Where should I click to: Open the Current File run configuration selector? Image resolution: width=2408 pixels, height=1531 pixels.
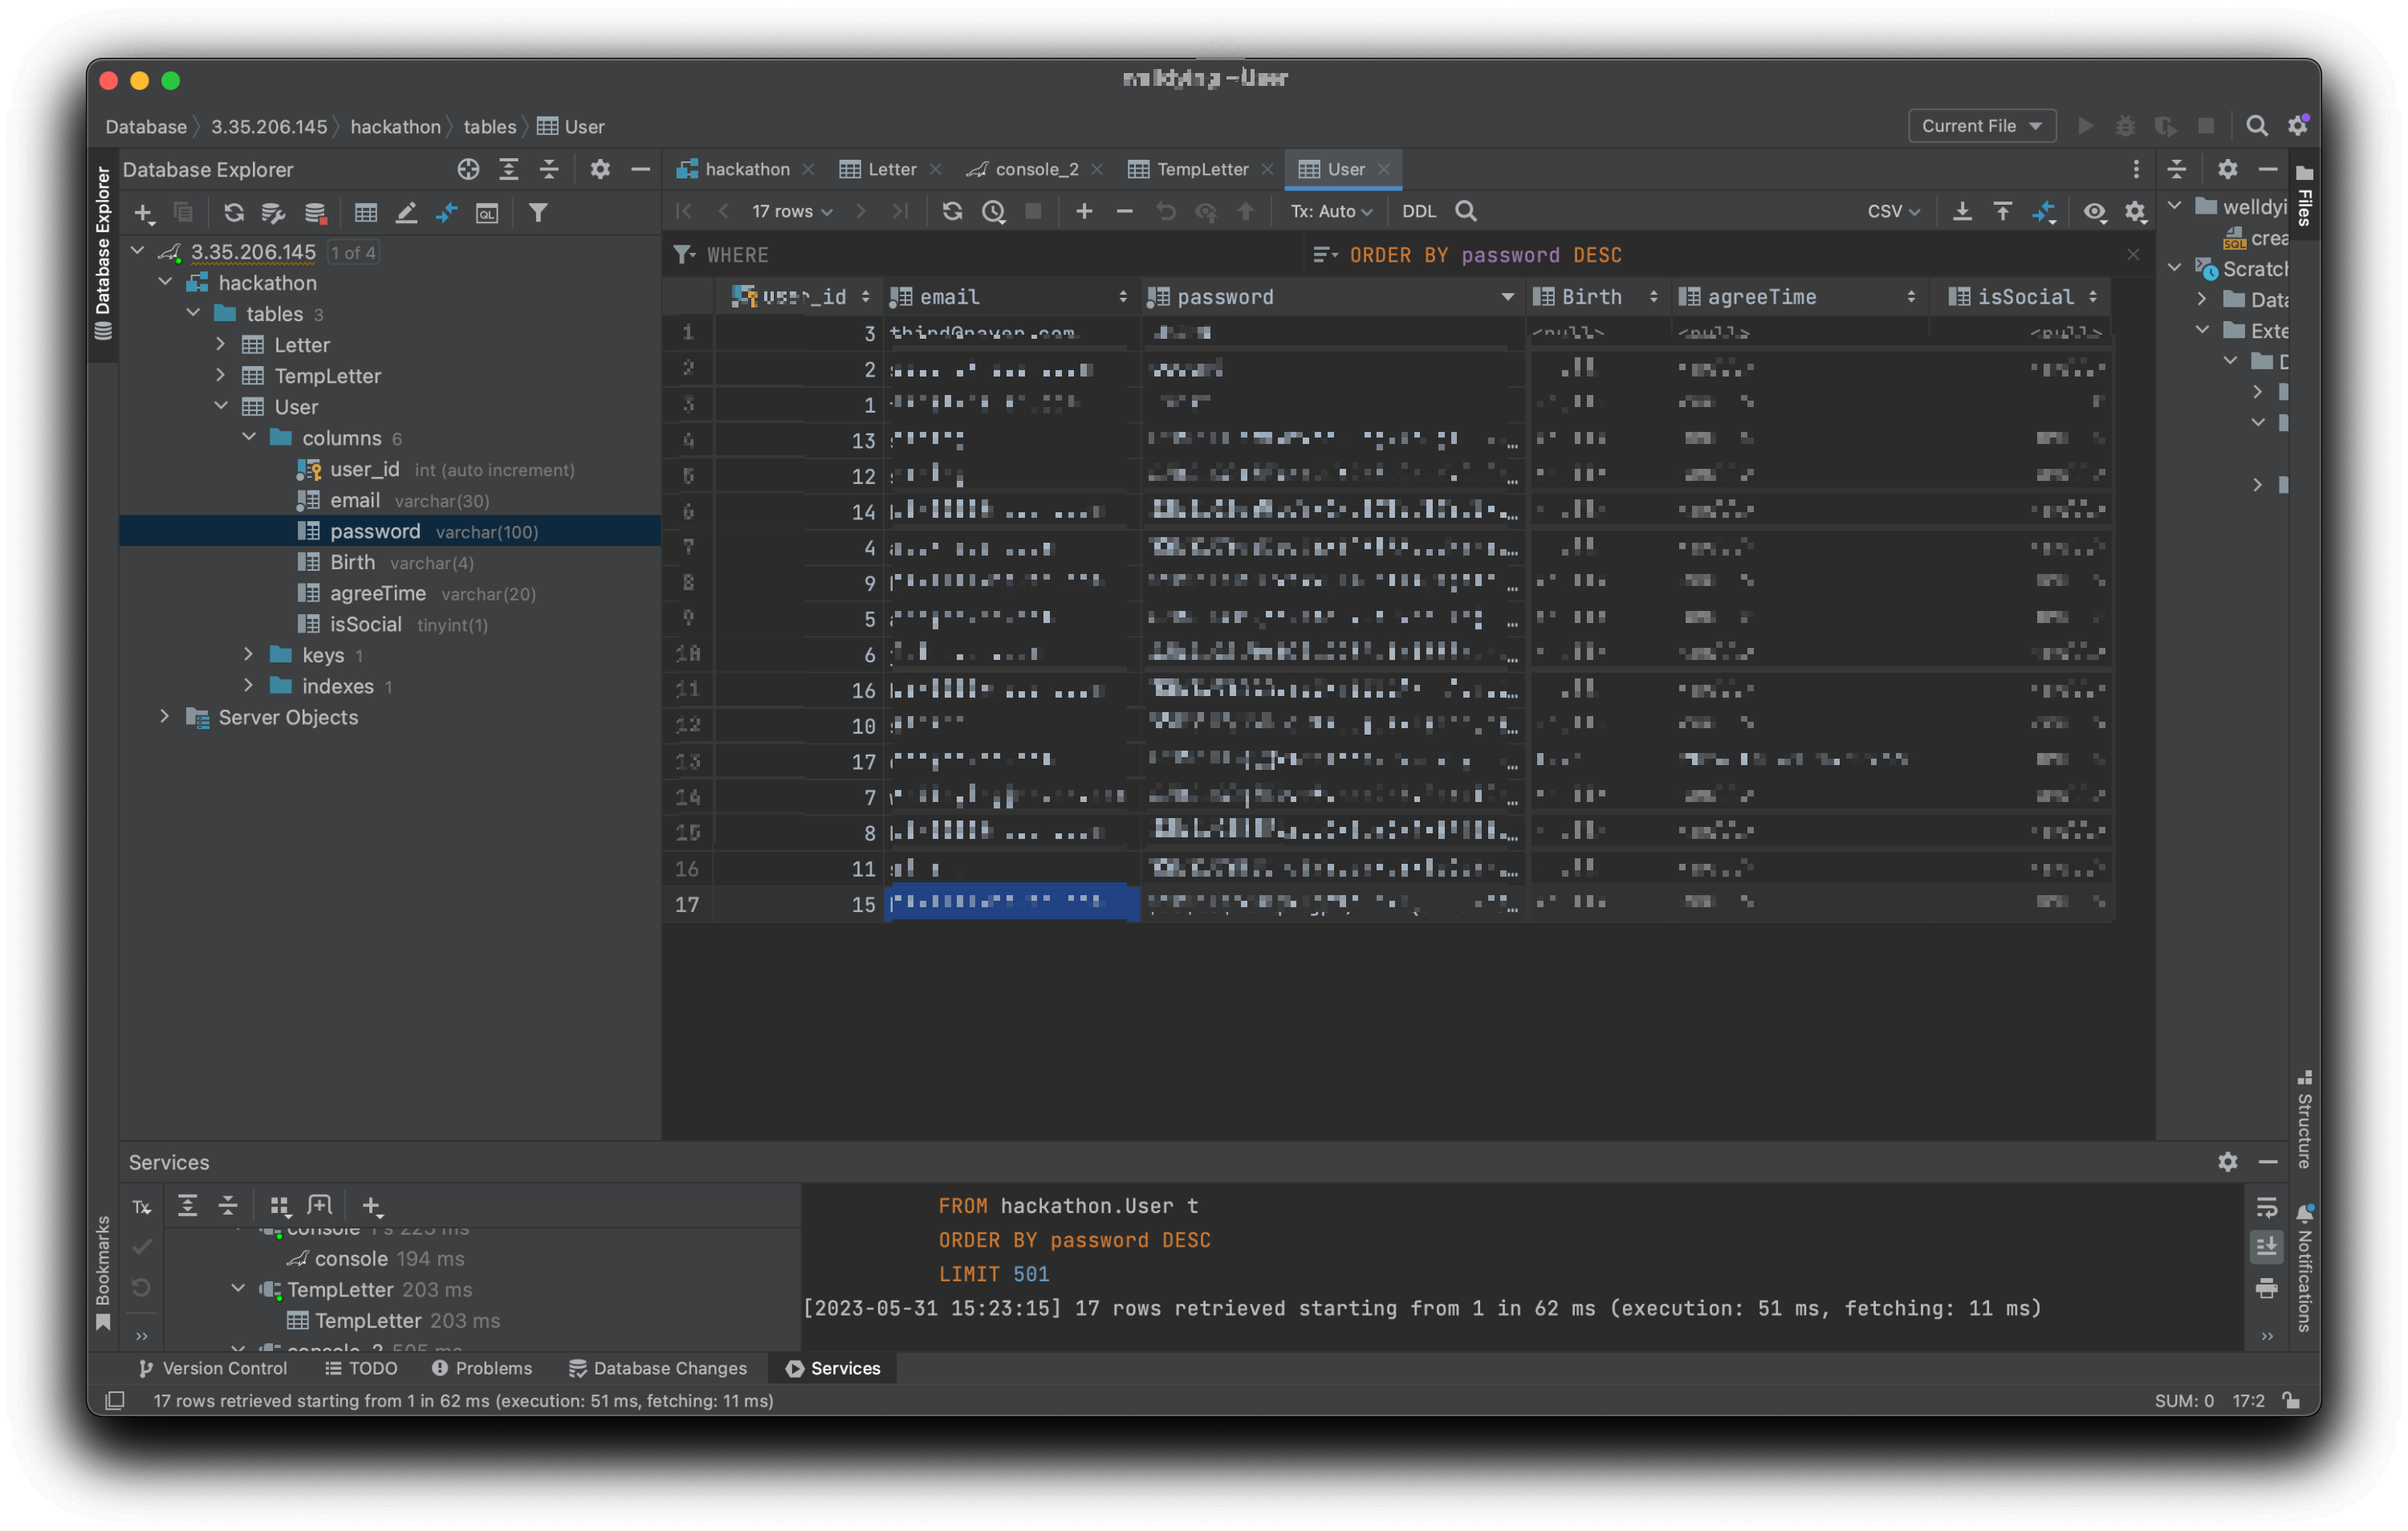click(1981, 126)
